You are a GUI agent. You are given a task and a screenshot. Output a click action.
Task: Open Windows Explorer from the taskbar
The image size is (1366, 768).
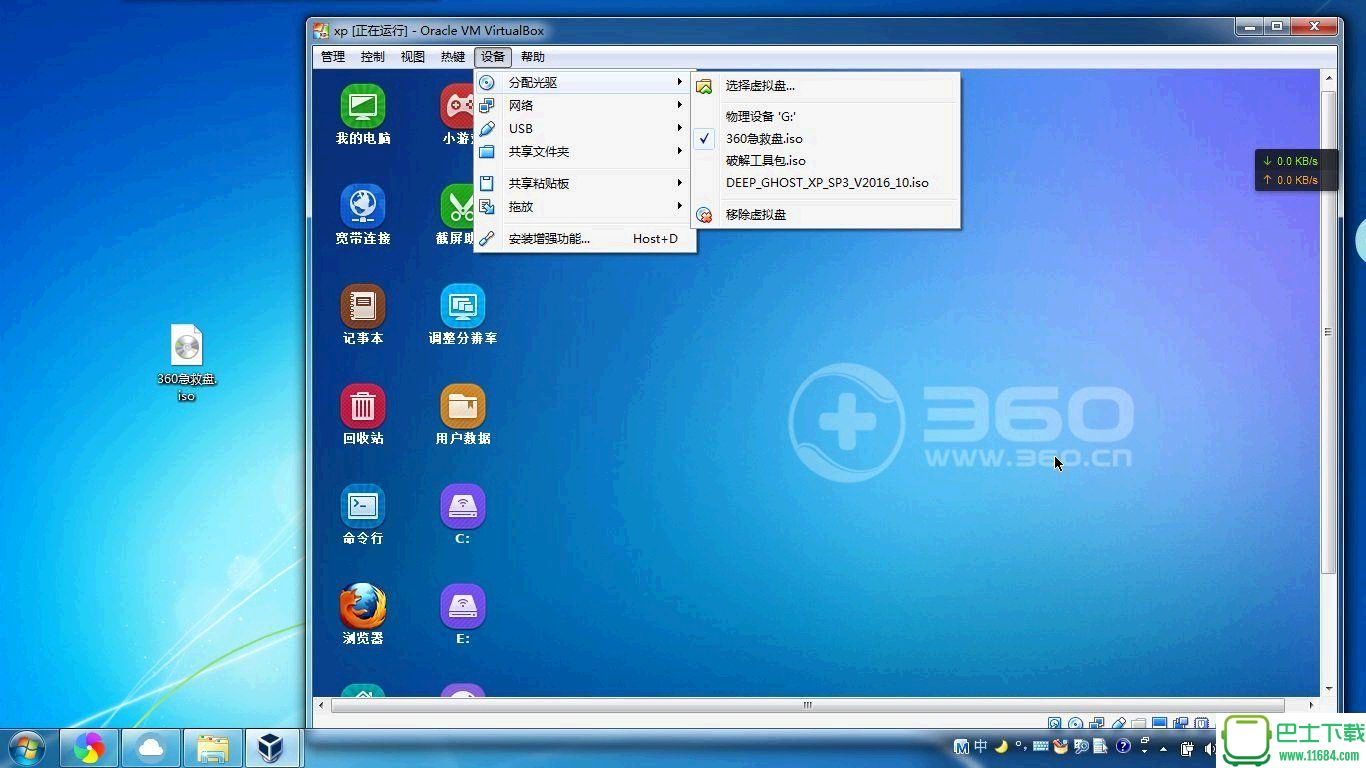coord(212,747)
